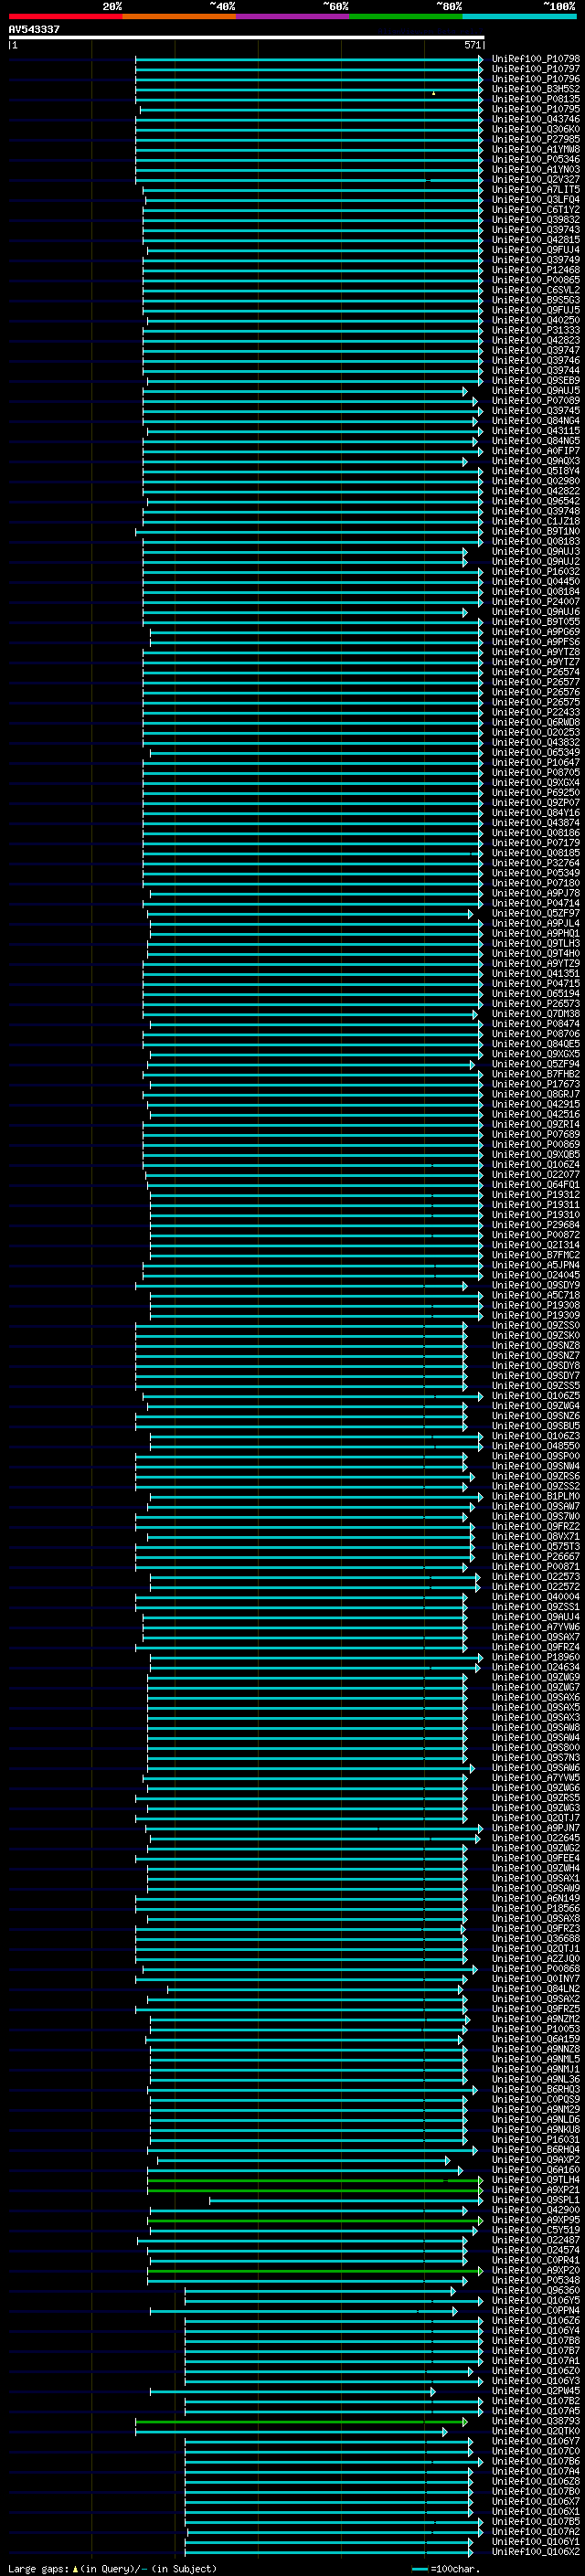Click the label UniRef100_Q2V327
Image resolution: width=585 pixels, height=2576 pixels.
pos(536,180)
